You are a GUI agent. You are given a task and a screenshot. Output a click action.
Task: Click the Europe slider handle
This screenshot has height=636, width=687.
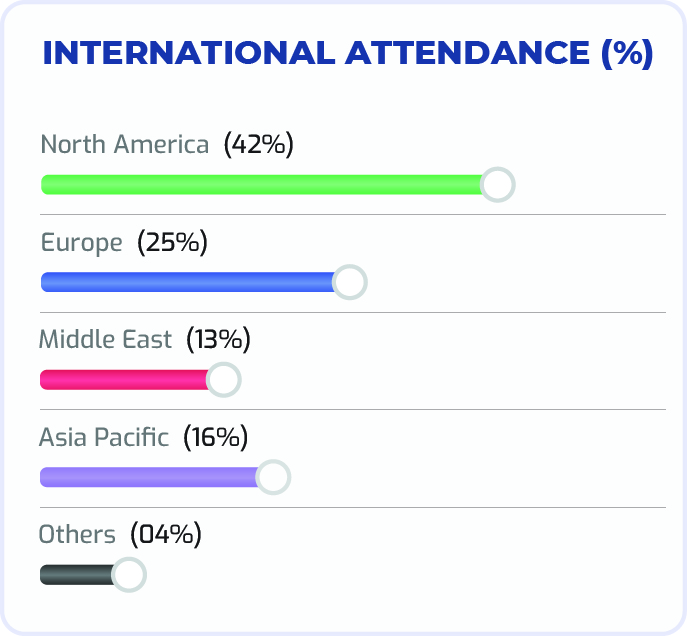point(349,283)
